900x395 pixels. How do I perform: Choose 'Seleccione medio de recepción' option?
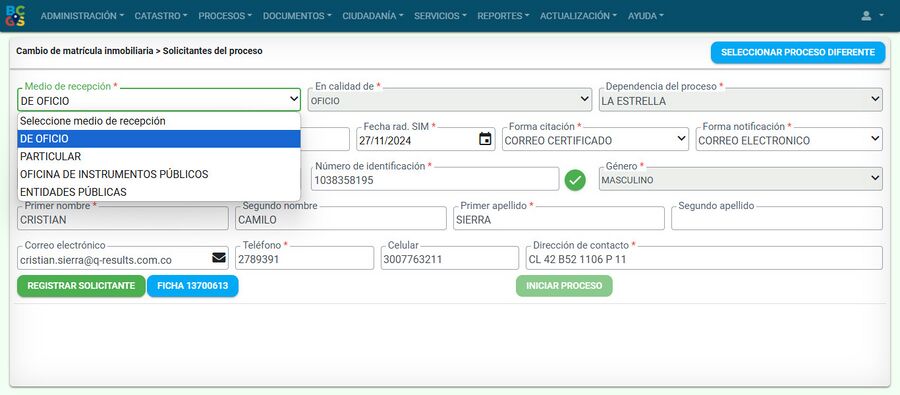159,121
